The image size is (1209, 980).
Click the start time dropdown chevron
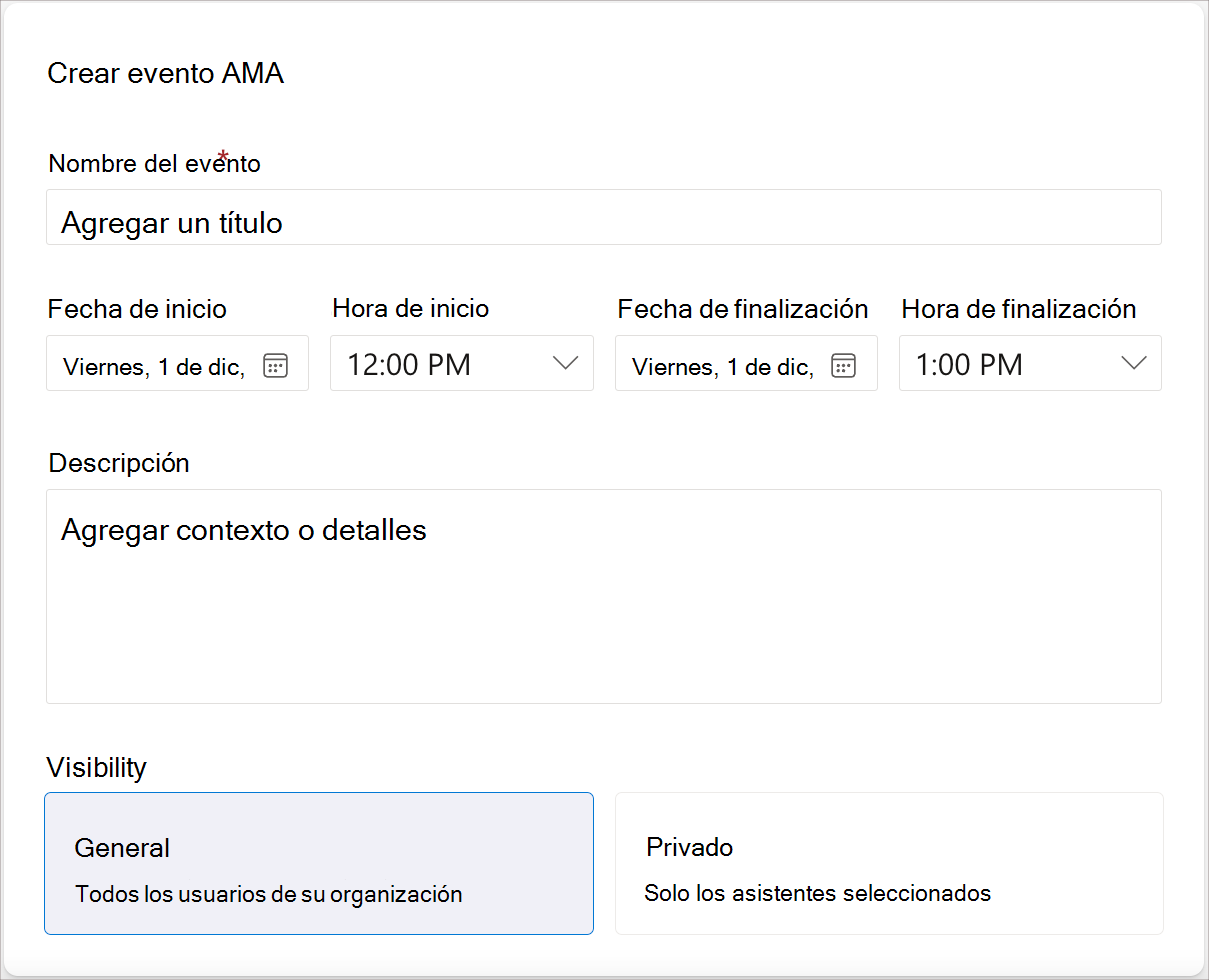[x=566, y=364]
